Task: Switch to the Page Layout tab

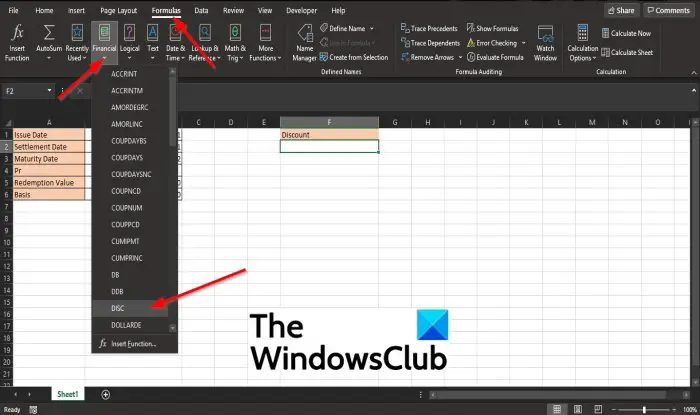Action: (119, 10)
